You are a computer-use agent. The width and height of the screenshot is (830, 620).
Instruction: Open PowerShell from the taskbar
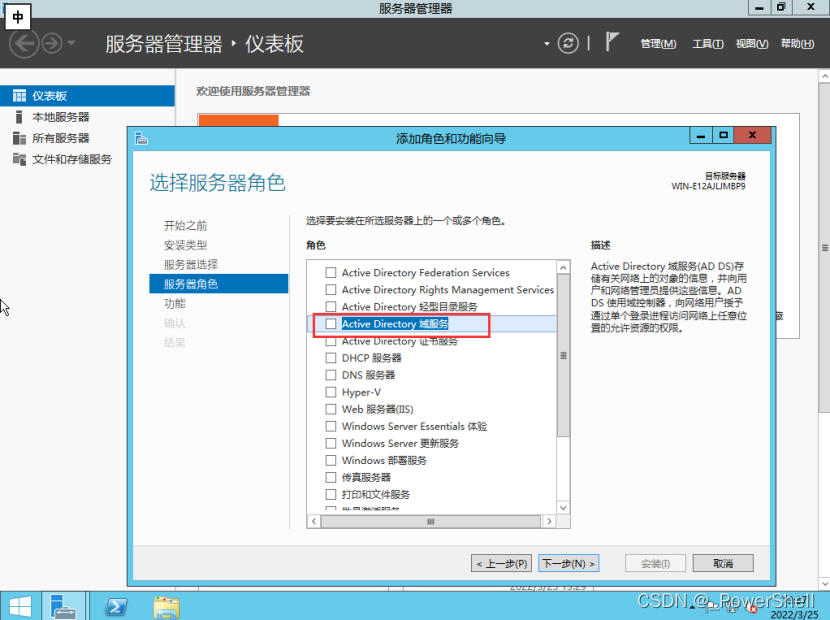pos(116,606)
